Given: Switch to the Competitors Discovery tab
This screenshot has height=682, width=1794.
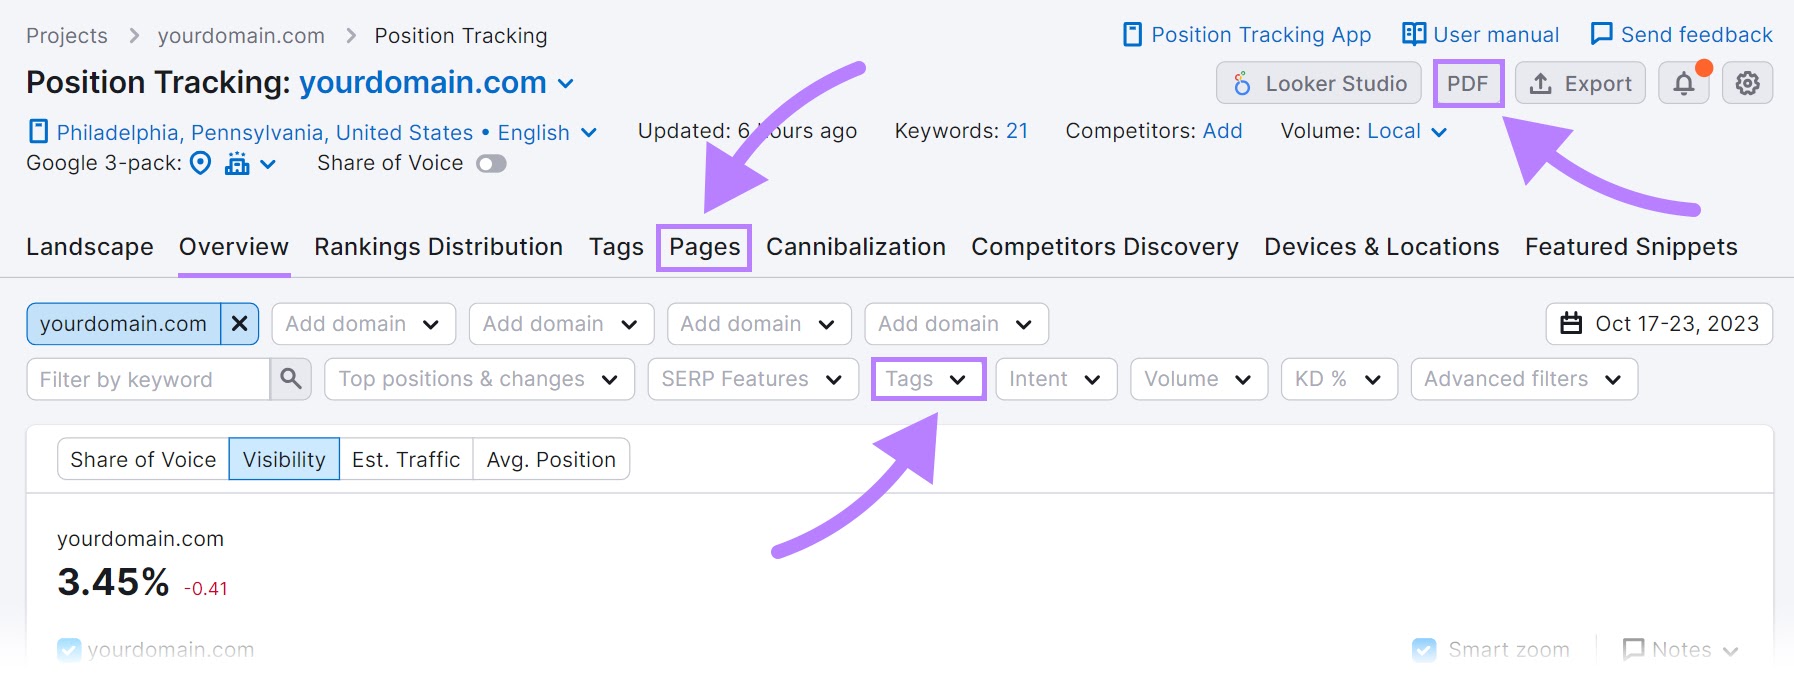Looking at the screenshot, I should (x=1105, y=247).
